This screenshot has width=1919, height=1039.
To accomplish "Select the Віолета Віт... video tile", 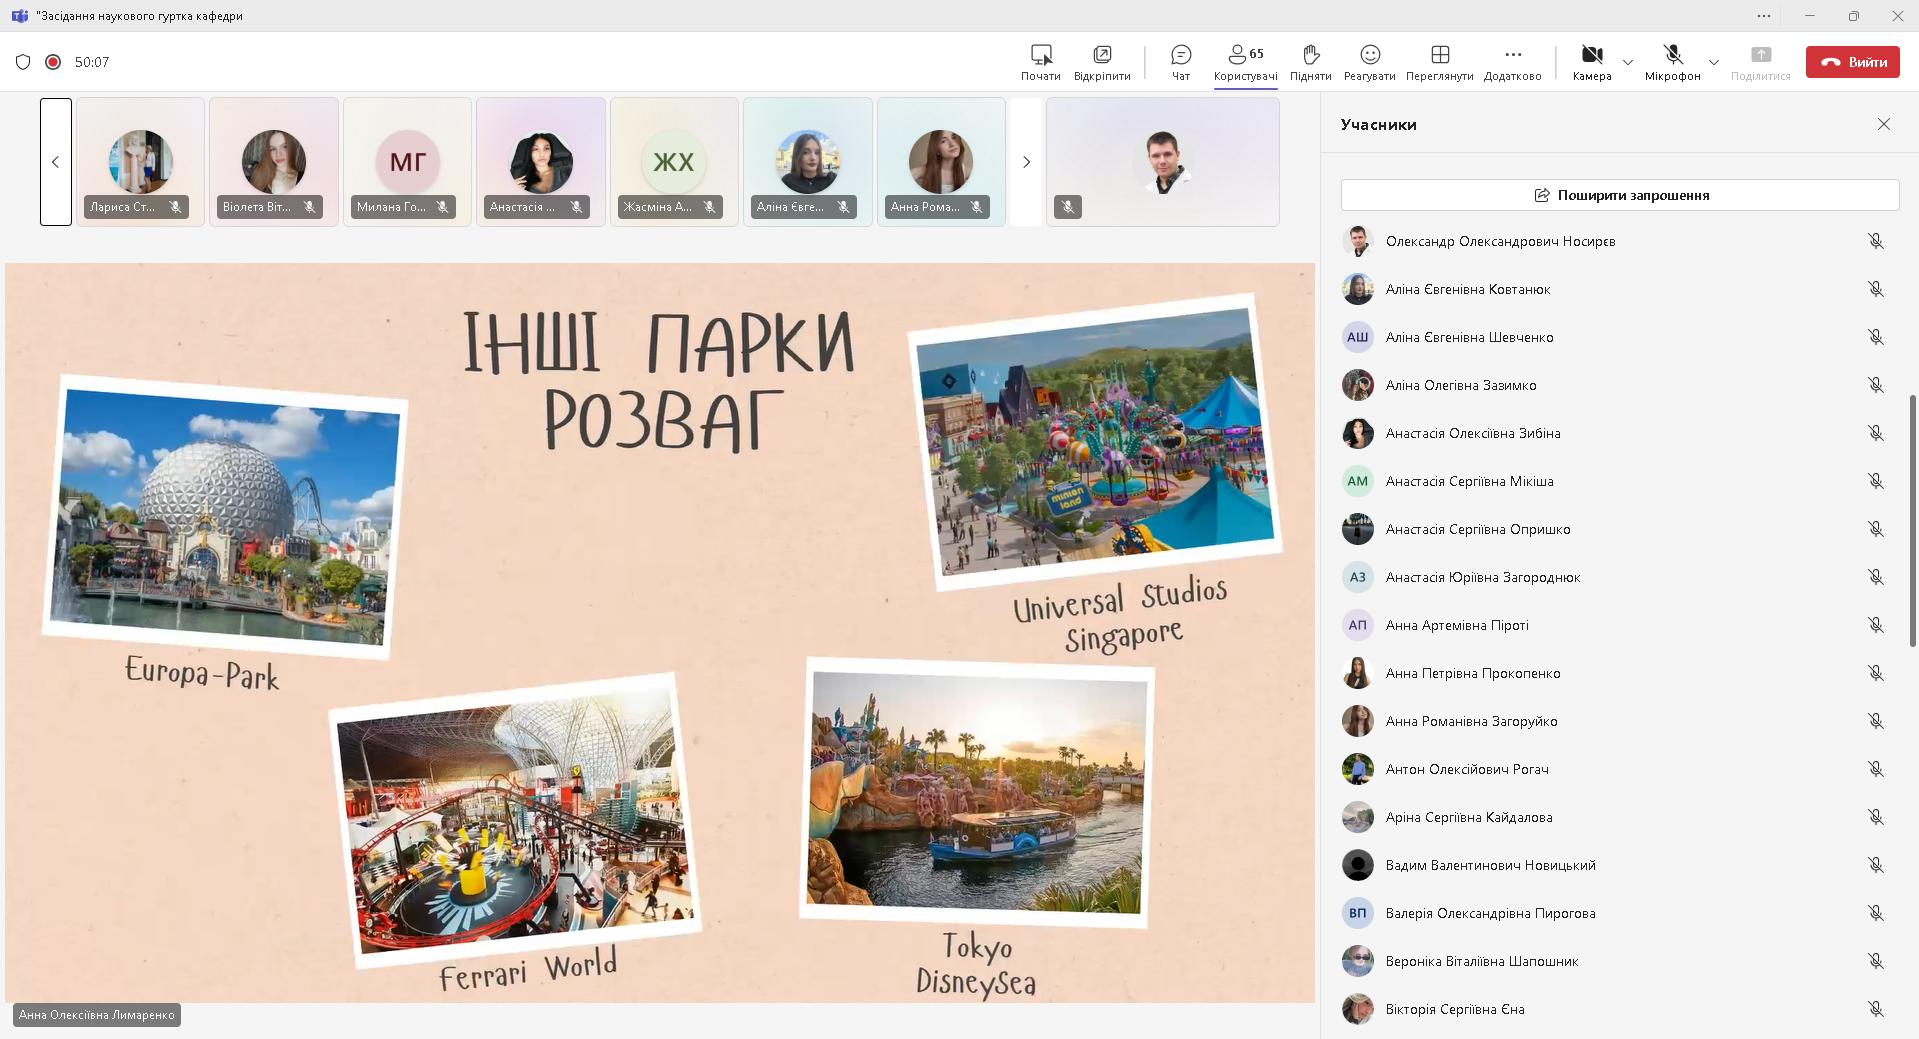I will tap(274, 162).
